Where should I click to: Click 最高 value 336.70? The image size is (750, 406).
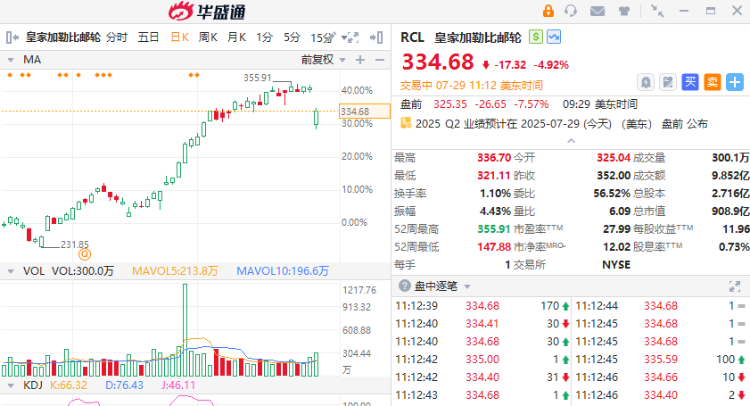[494, 157]
